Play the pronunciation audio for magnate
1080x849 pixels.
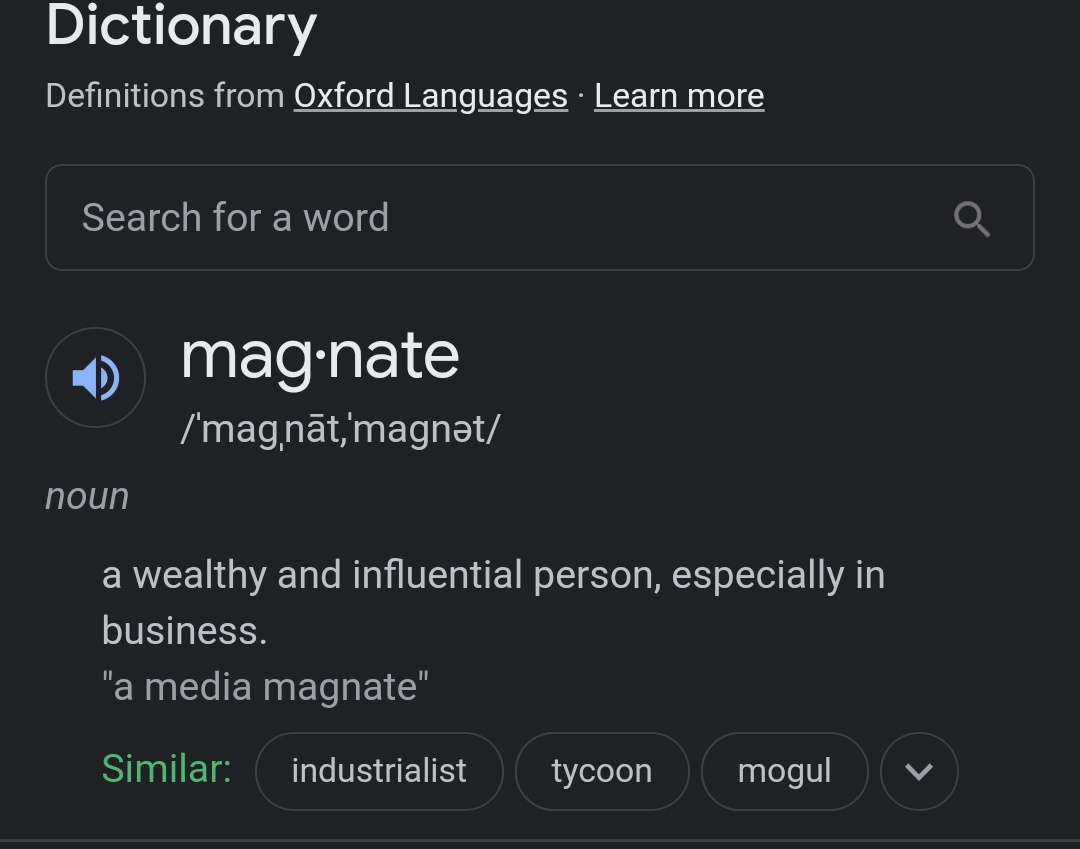pos(96,378)
